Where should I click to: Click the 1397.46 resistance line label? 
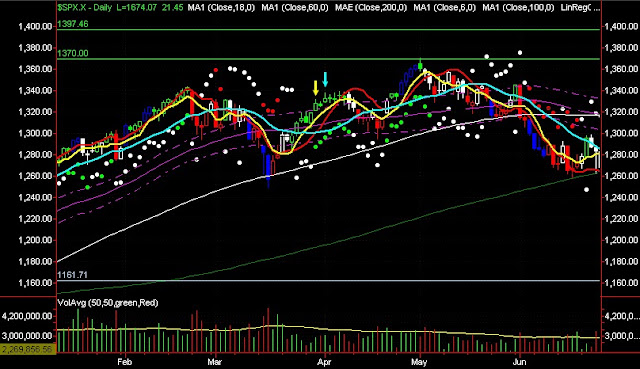click(73, 24)
